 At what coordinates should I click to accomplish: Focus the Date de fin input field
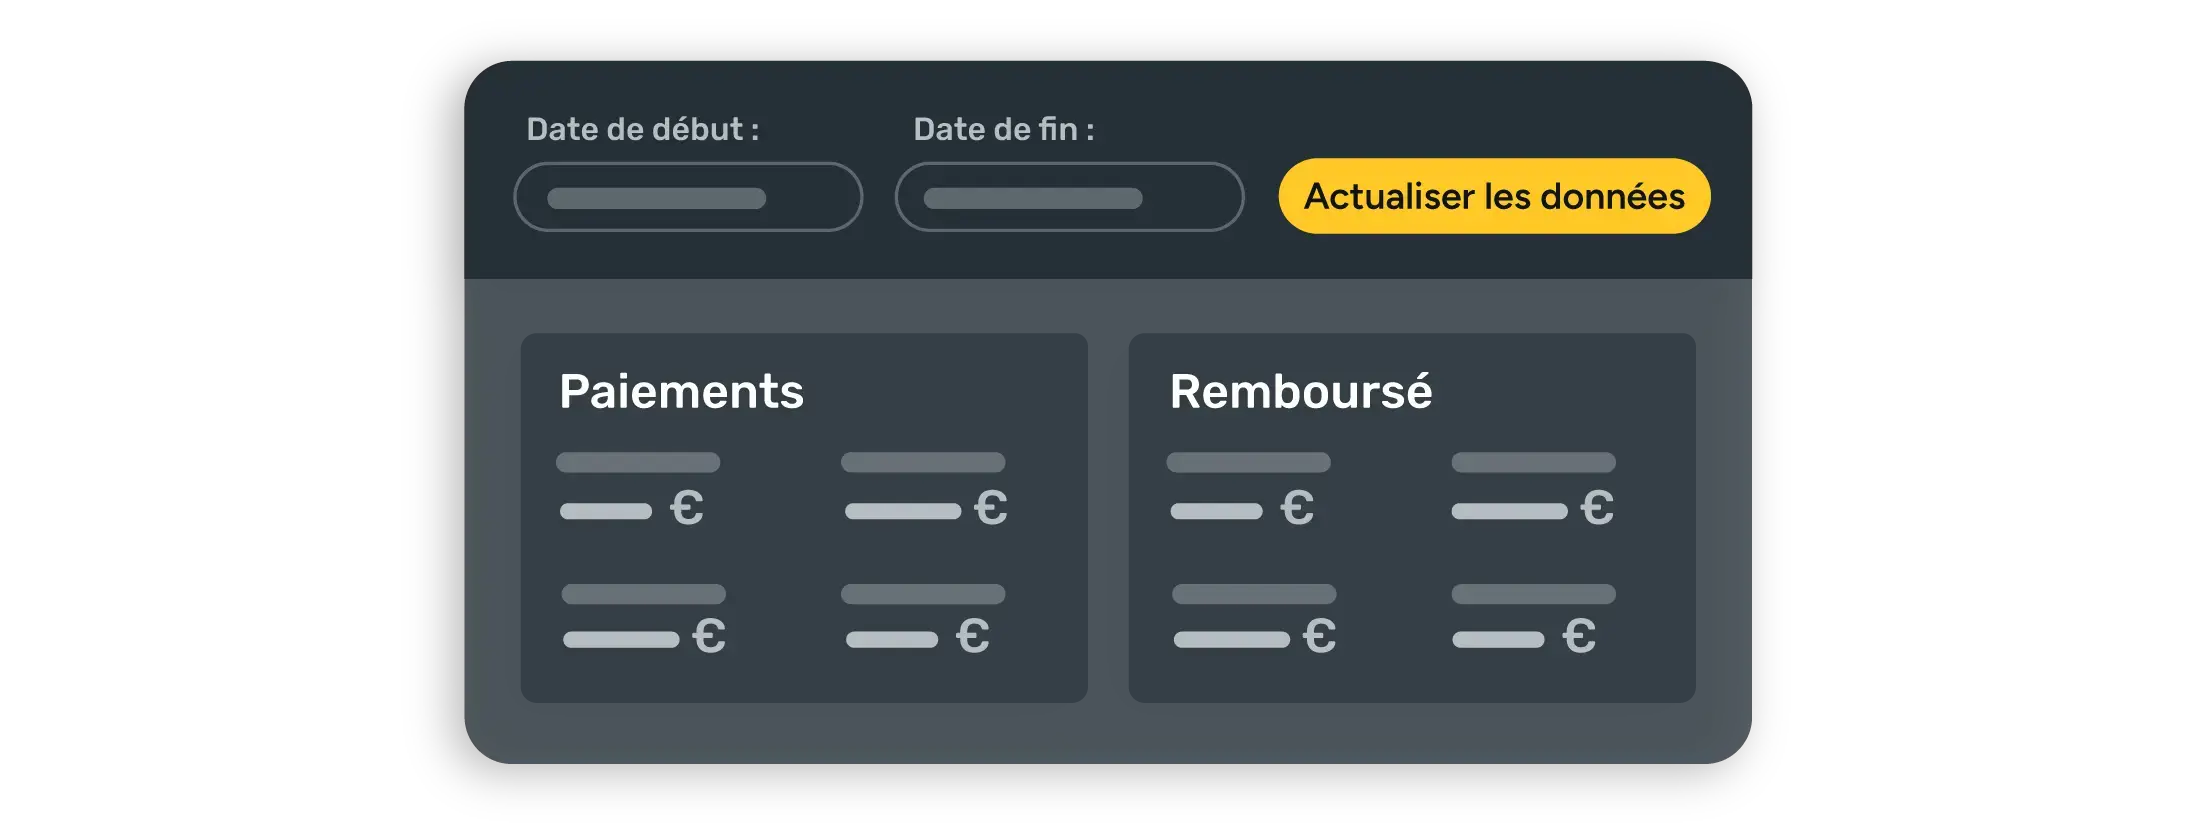tap(1069, 197)
